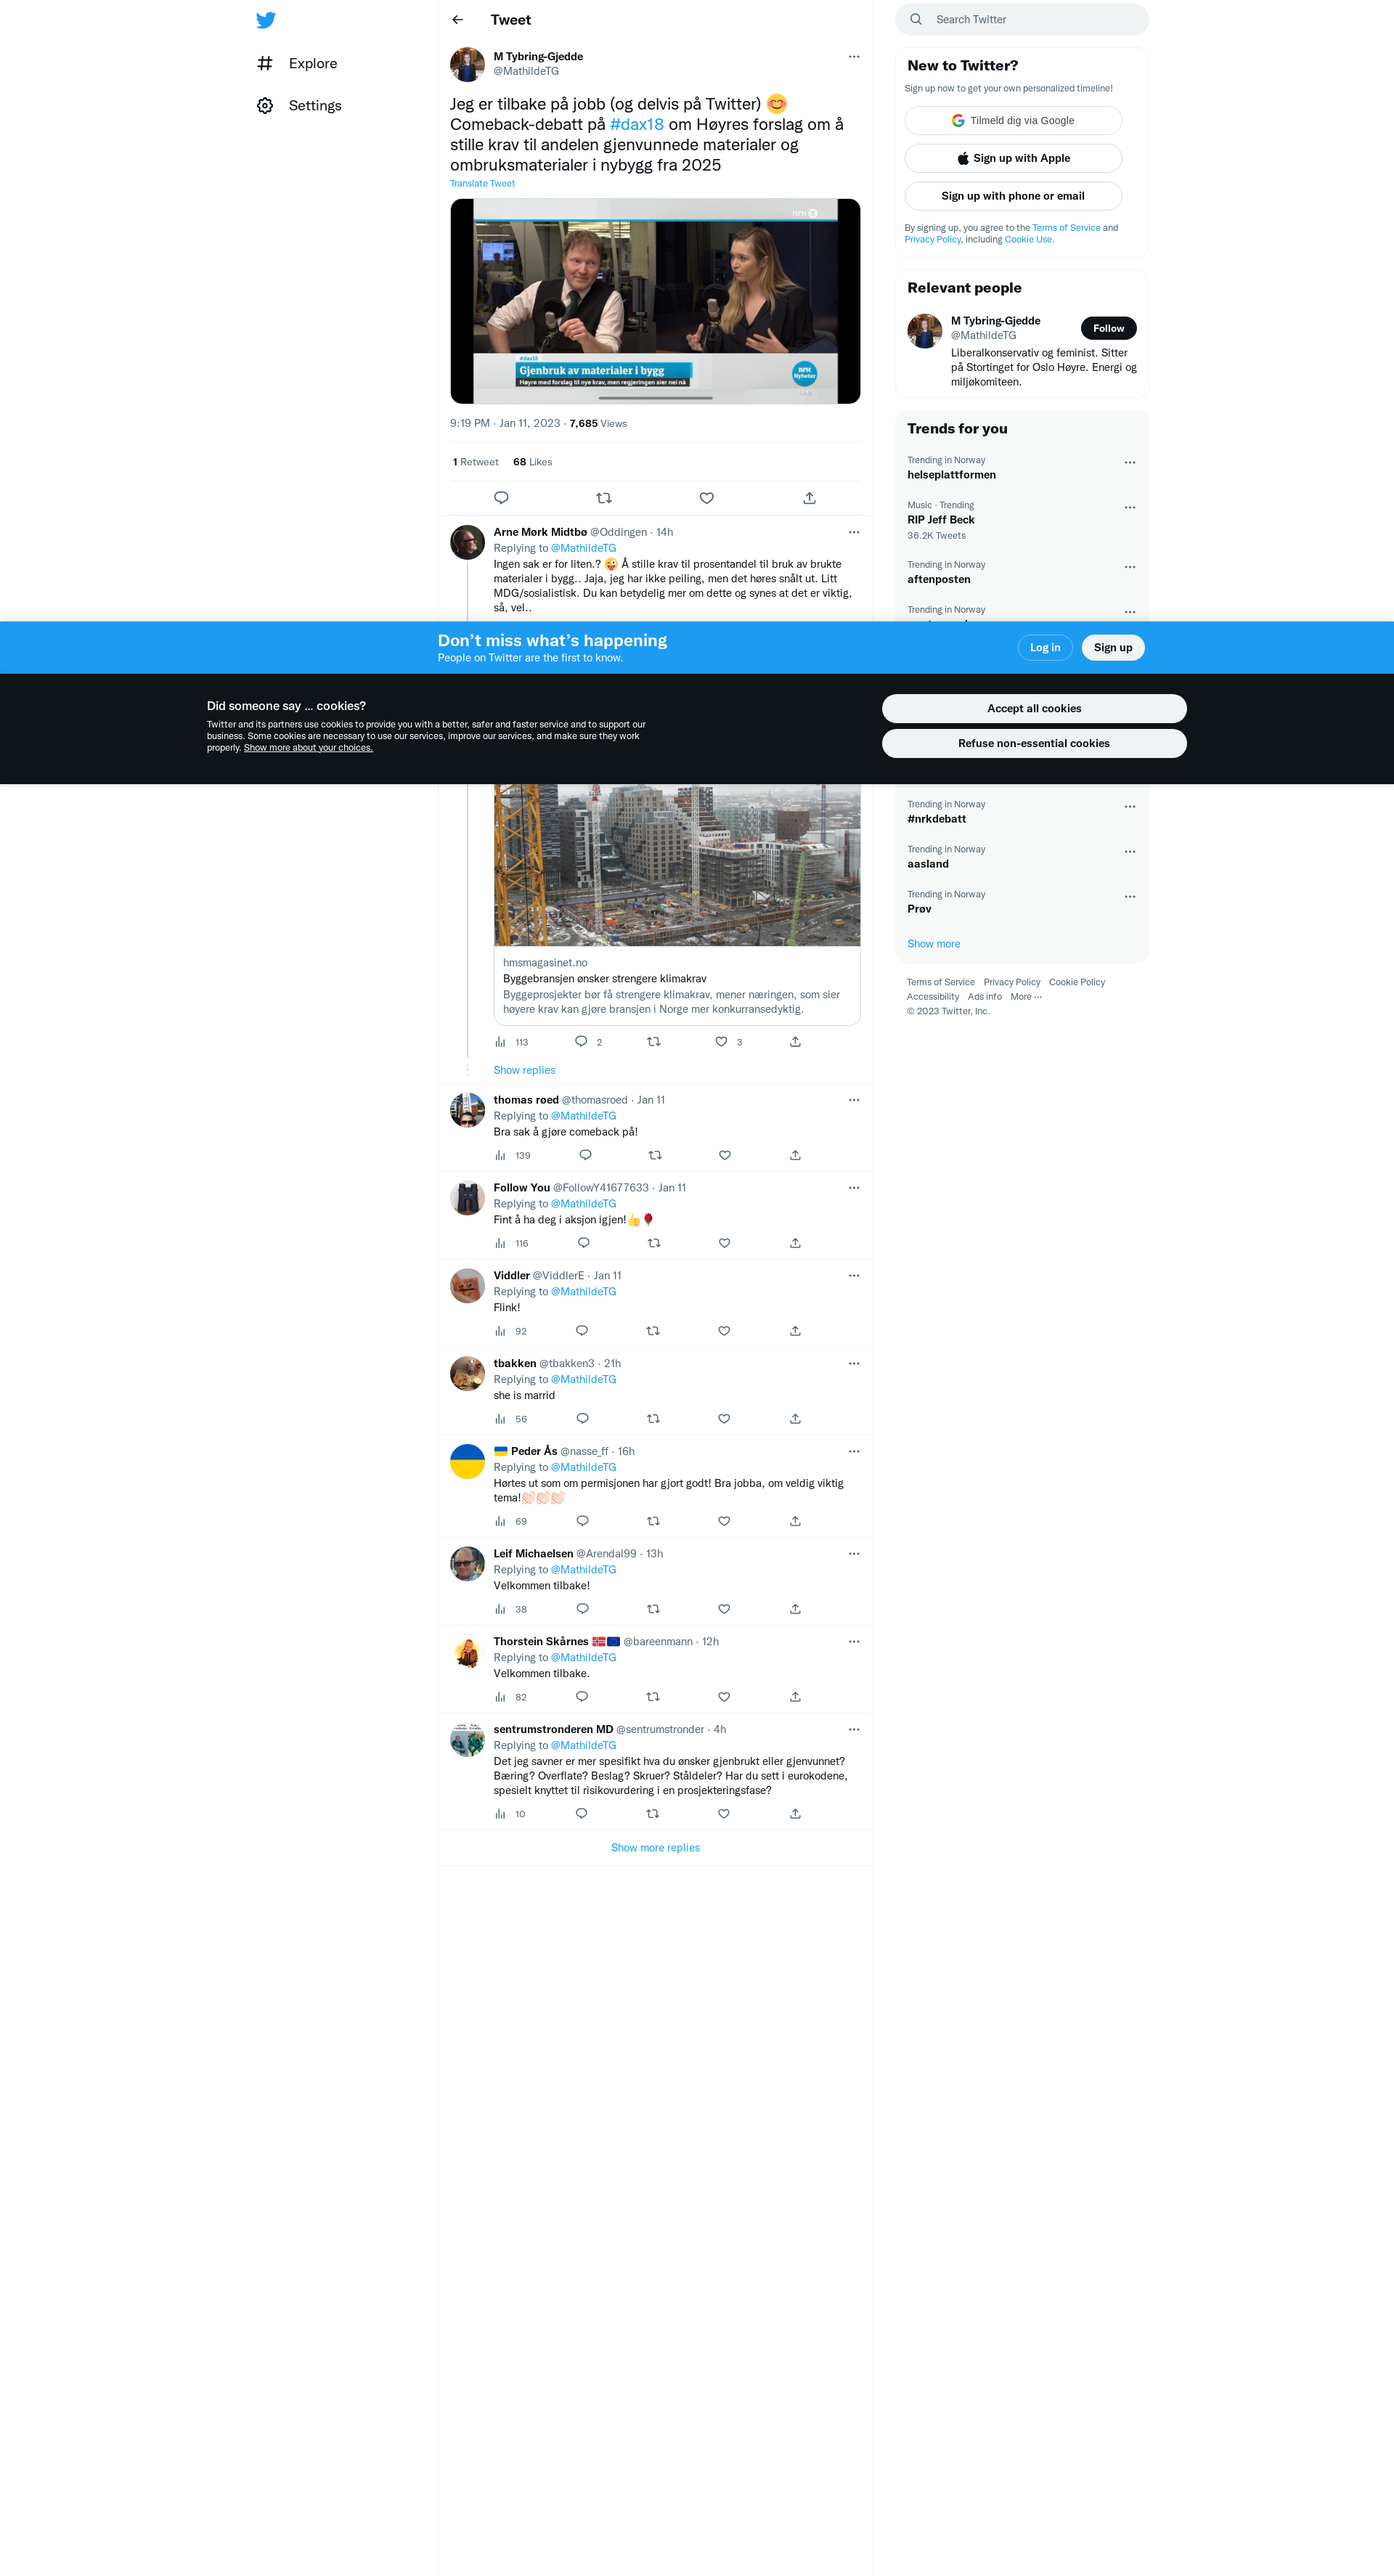Viewport: 1394px width, 2576px height.
Task: Open Privacy Policy footer link
Action: 1011,982
